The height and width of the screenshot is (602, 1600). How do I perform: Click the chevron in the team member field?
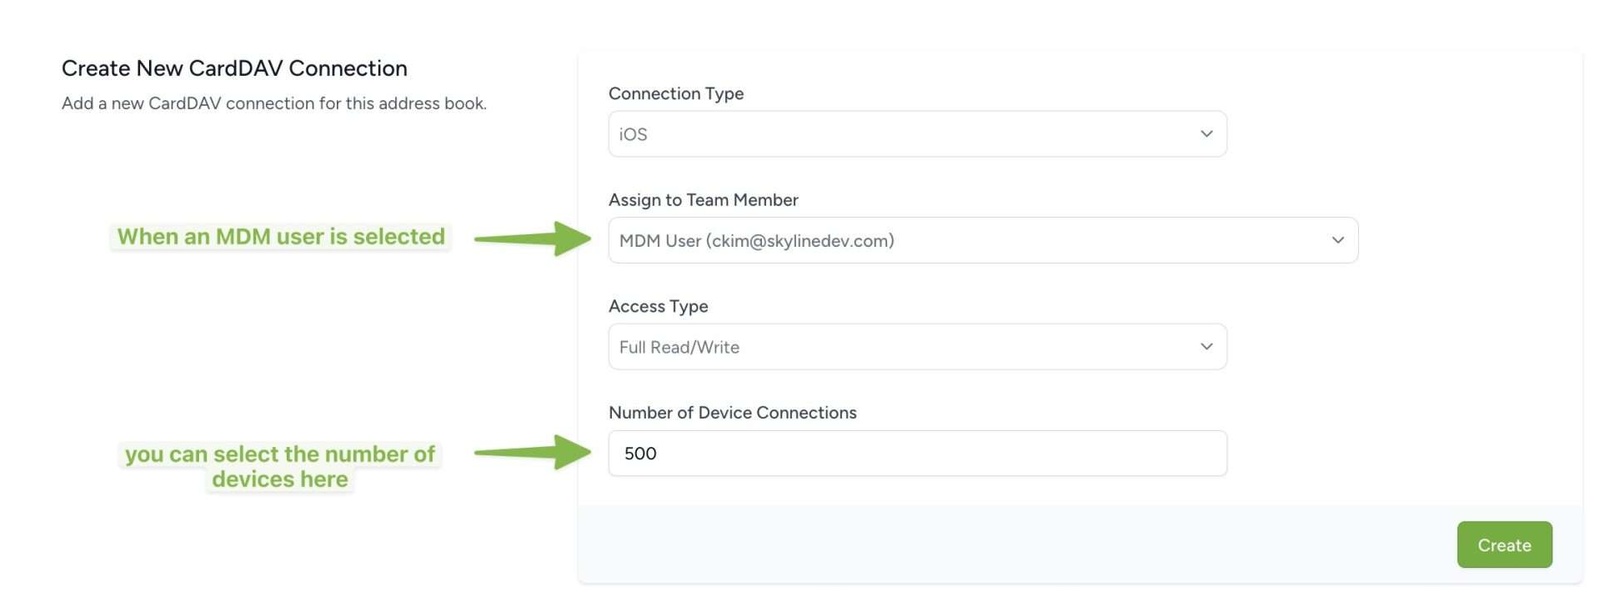(x=1337, y=240)
